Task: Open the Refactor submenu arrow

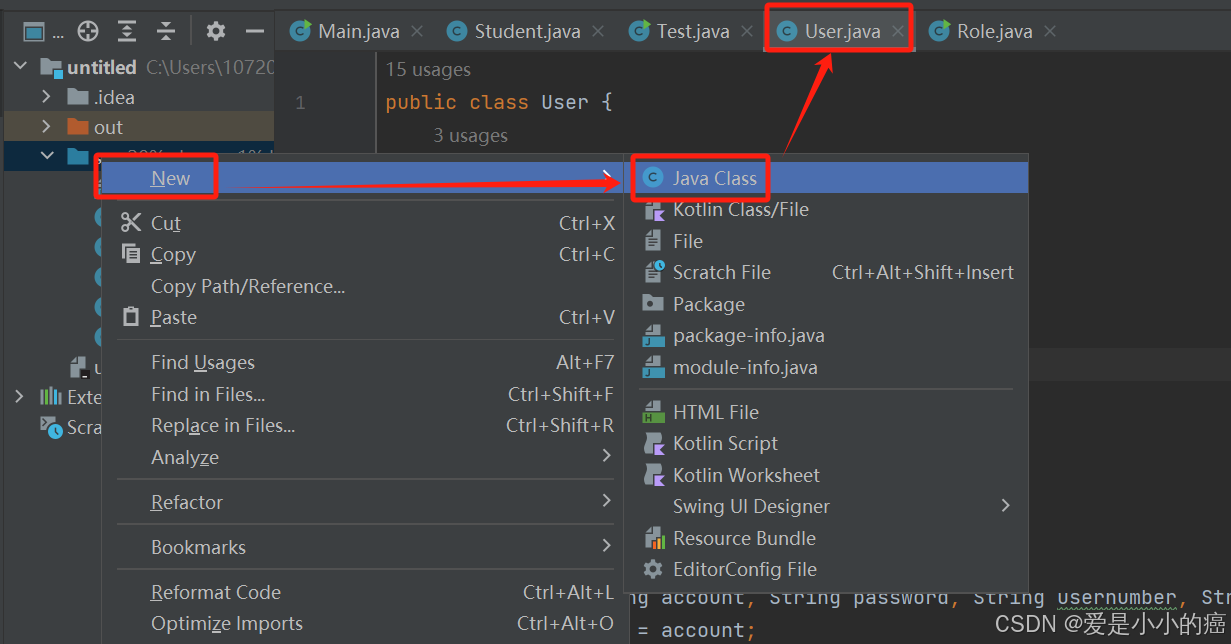Action: point(607,501)
